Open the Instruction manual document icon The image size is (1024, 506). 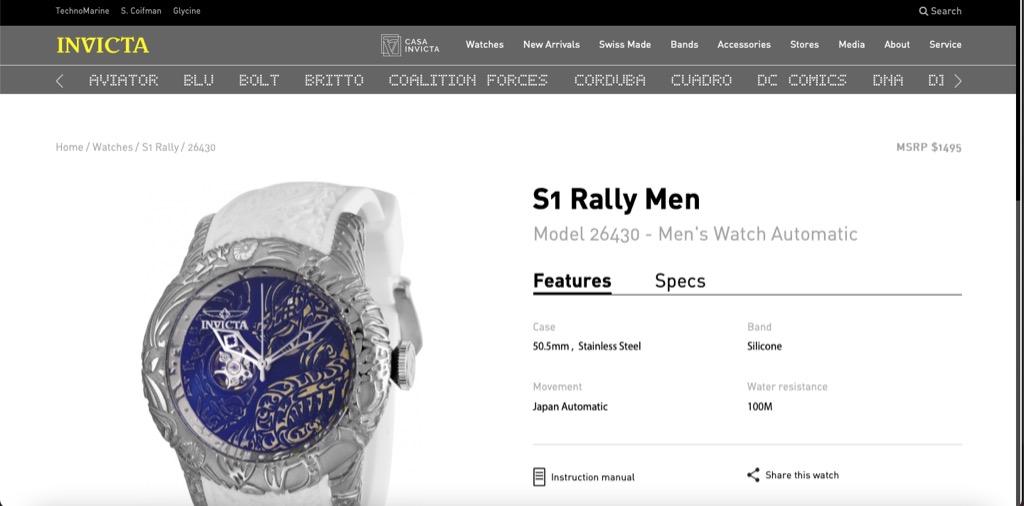pyautogui.click(x=539, y=477)
